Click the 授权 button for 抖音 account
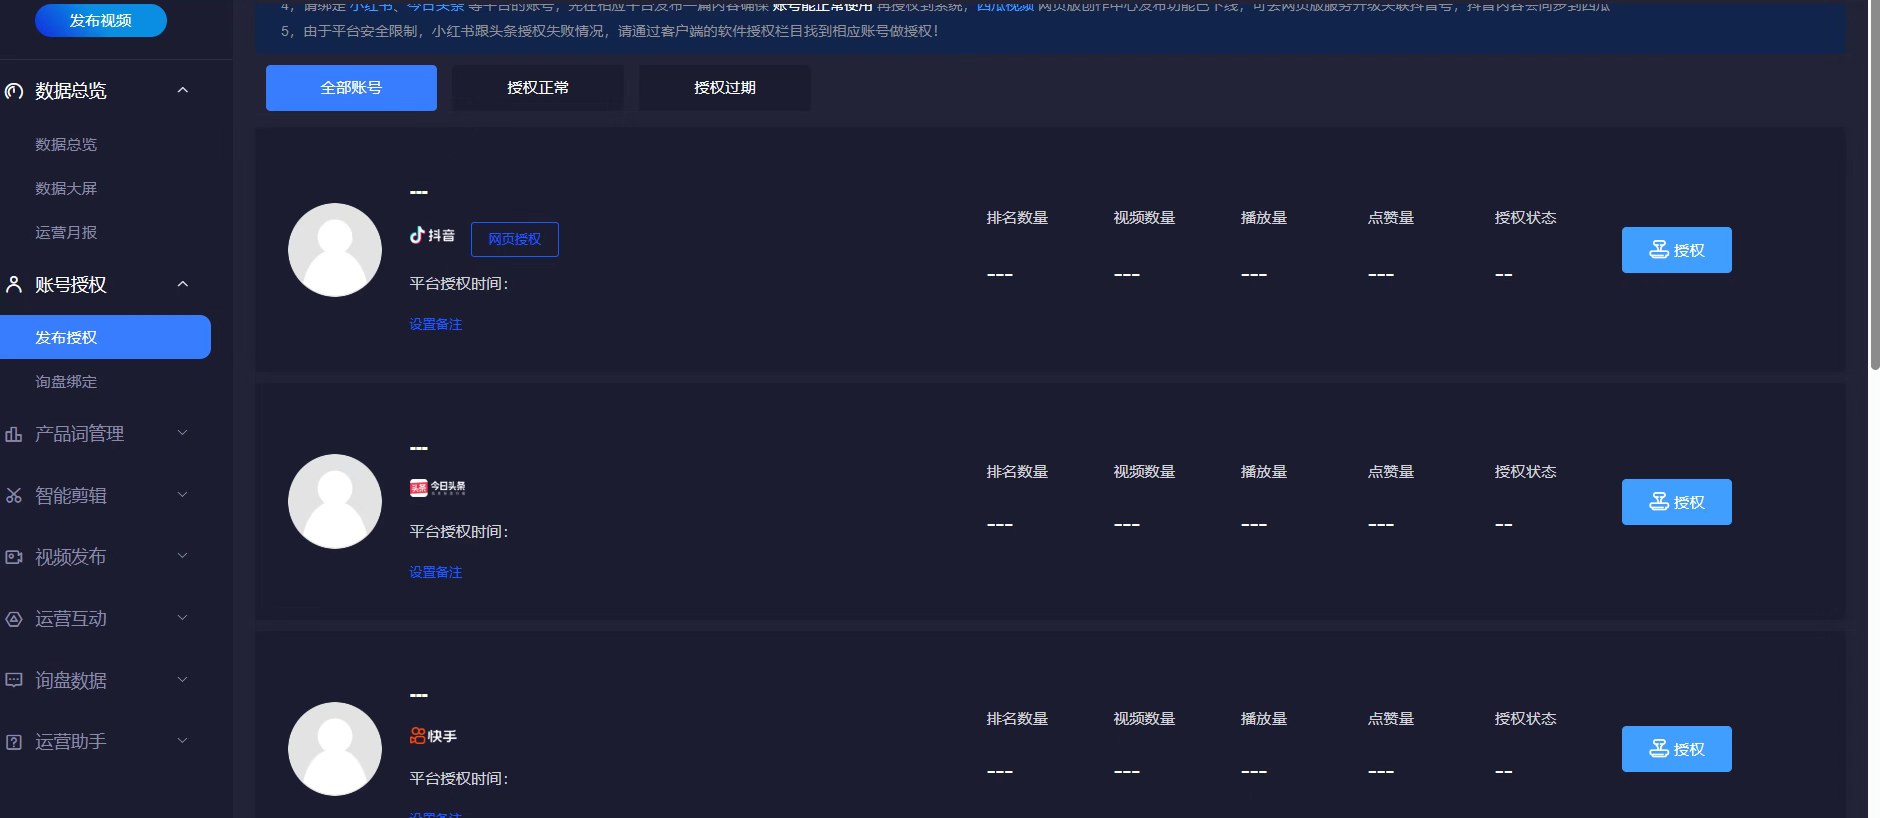This screenshot has height=818, width=1880. point(1676,250)
